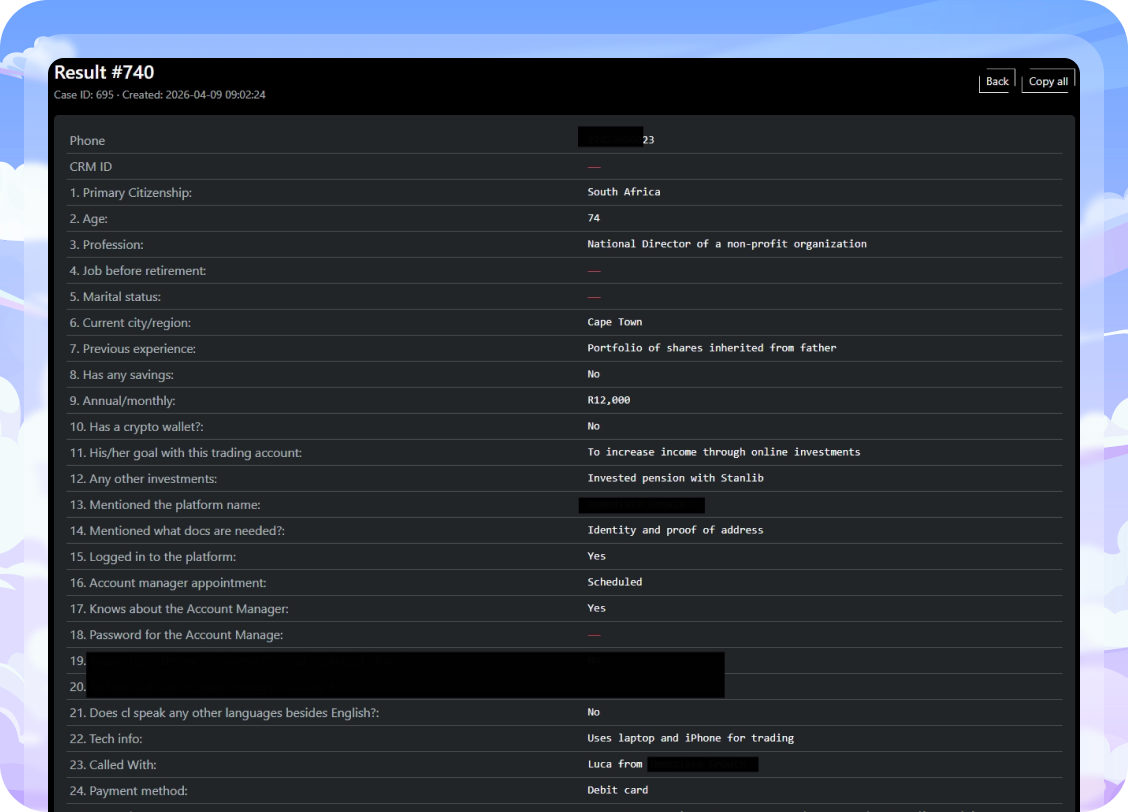Click the Scheduled appointment status value
Viewport: 1128px width, 812px height.
[x=615, y=582]
